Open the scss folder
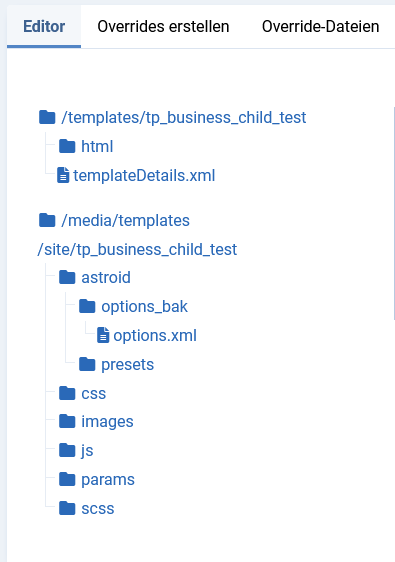Image resolution: width=395 pixels, height=562 pixels. (87, 508)
